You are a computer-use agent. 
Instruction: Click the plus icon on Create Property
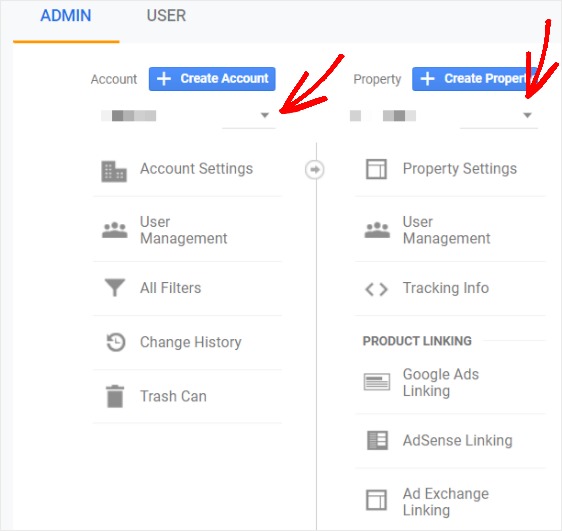coord(428,79)
